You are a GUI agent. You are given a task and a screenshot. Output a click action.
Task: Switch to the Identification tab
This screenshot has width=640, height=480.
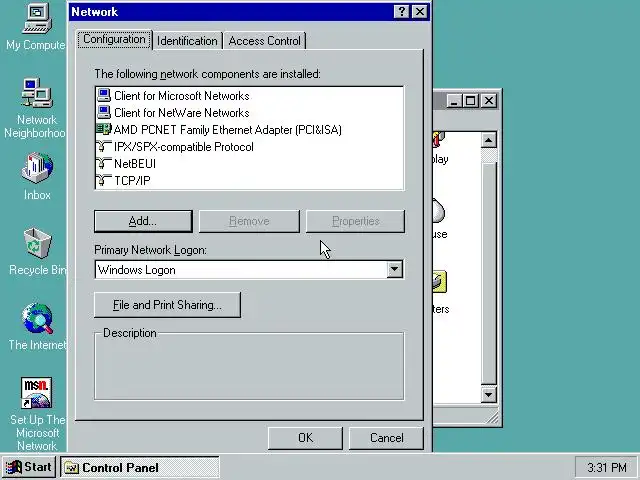click(187, 41)
